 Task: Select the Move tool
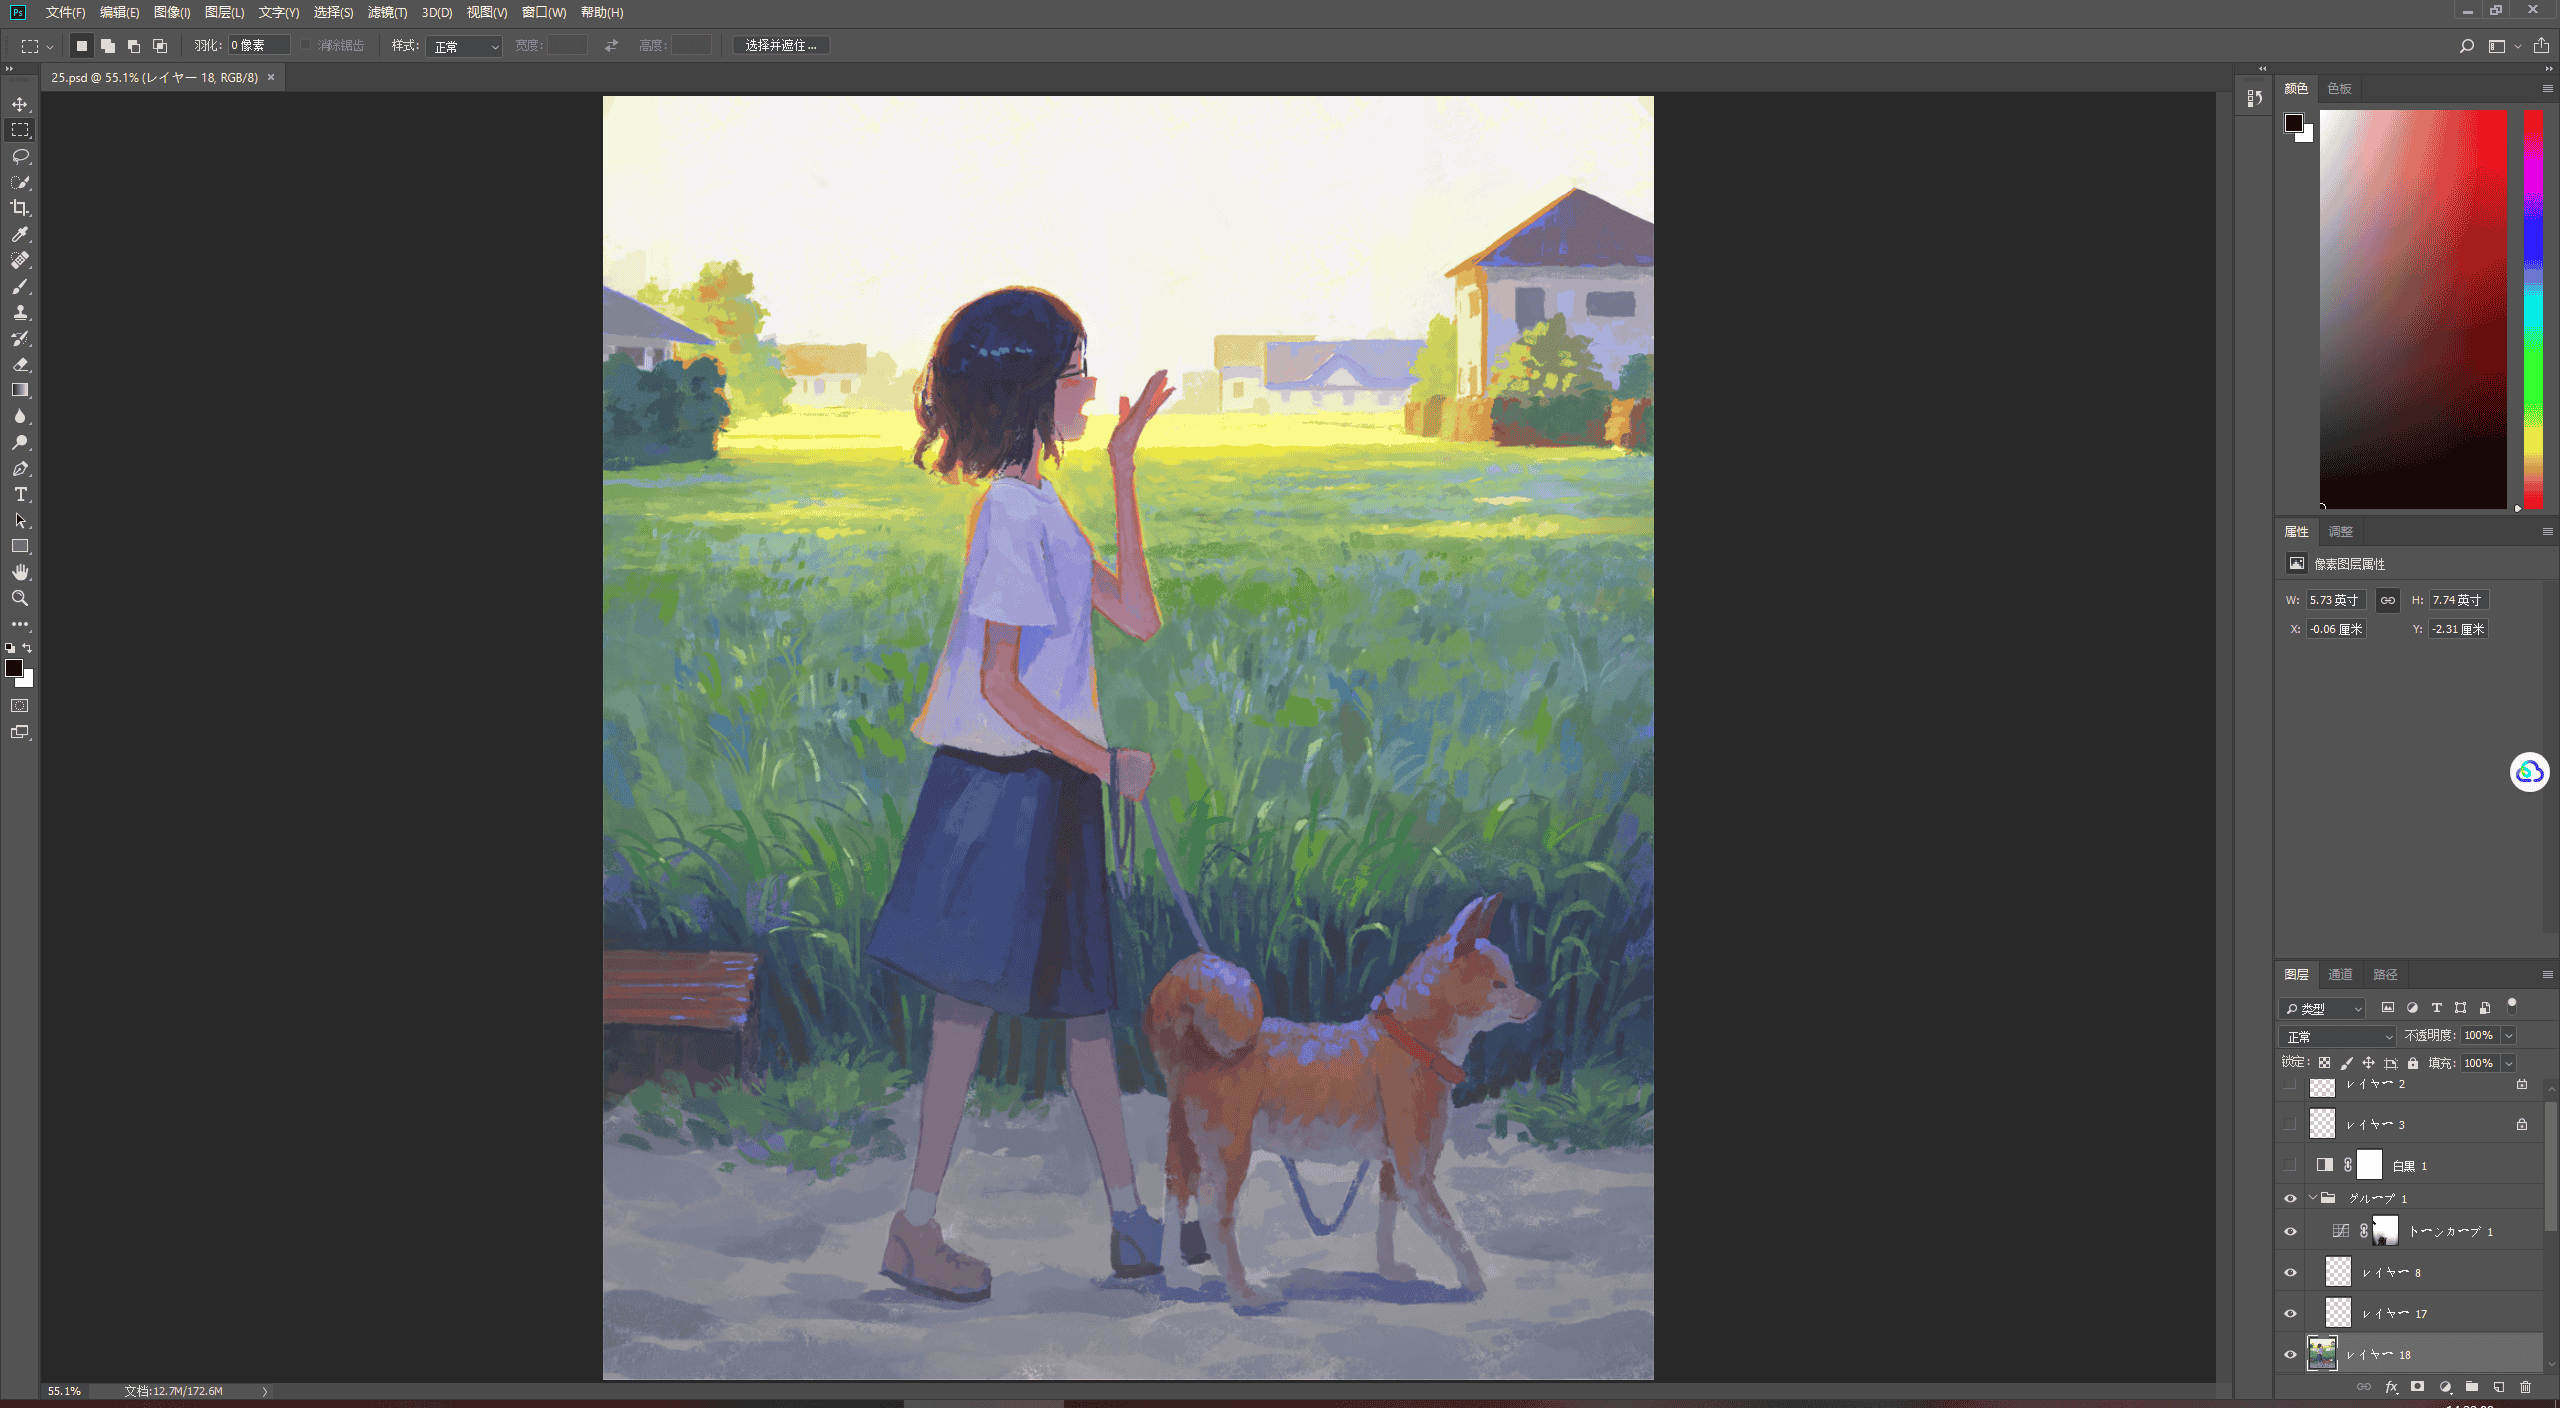[20, 104]
